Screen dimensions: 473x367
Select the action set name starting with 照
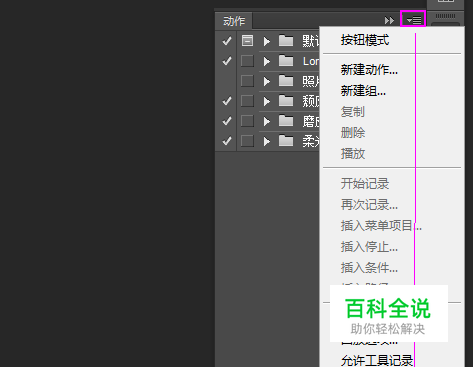pyautogui.click(x=311, y=81)
